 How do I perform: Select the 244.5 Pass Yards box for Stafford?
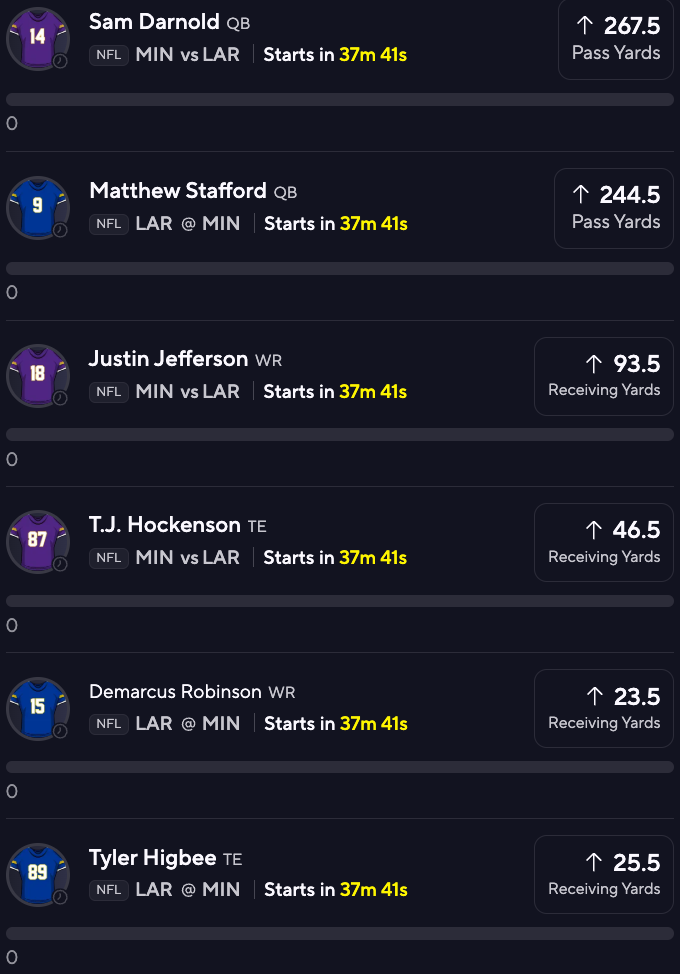click(614, 208)
